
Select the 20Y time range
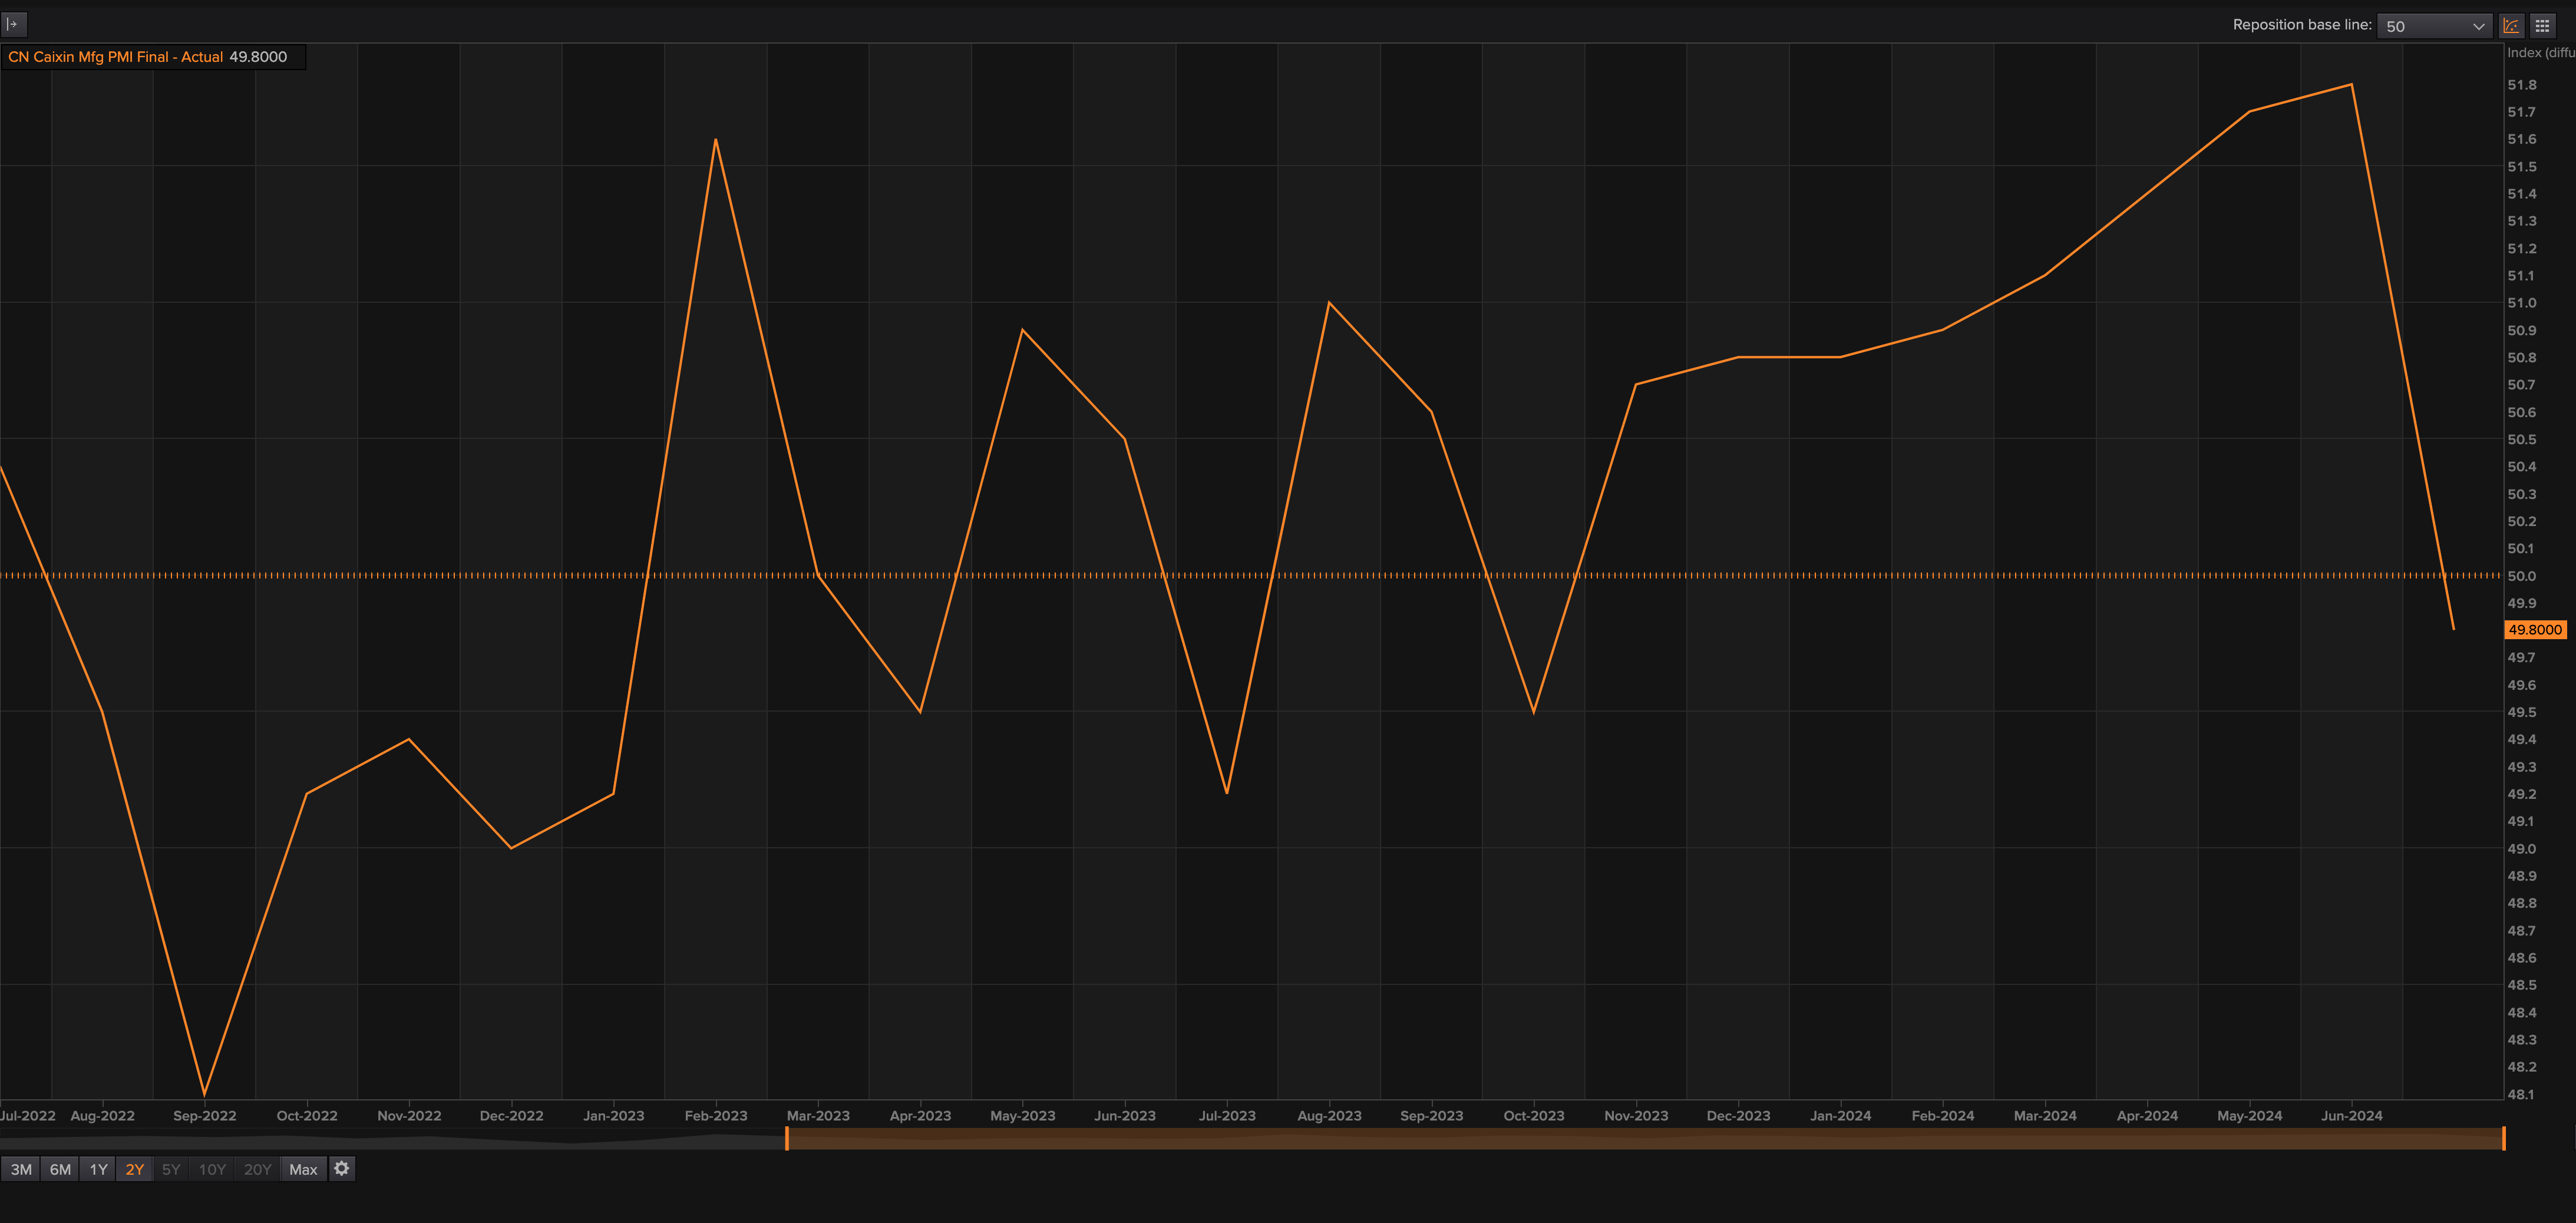click(257, 1169)
